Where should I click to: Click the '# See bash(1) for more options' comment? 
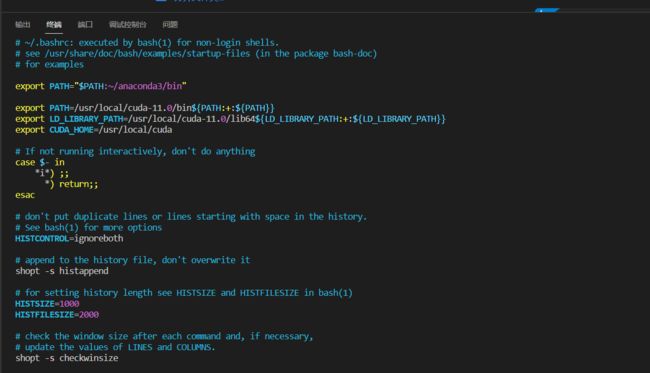89,228
